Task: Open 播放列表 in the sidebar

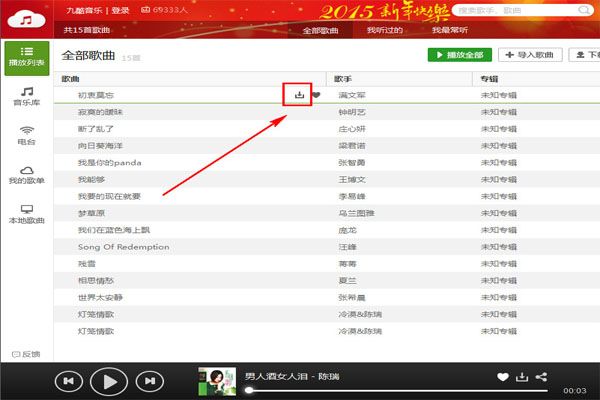Action: pyautogui.click(x=26, y=60)
